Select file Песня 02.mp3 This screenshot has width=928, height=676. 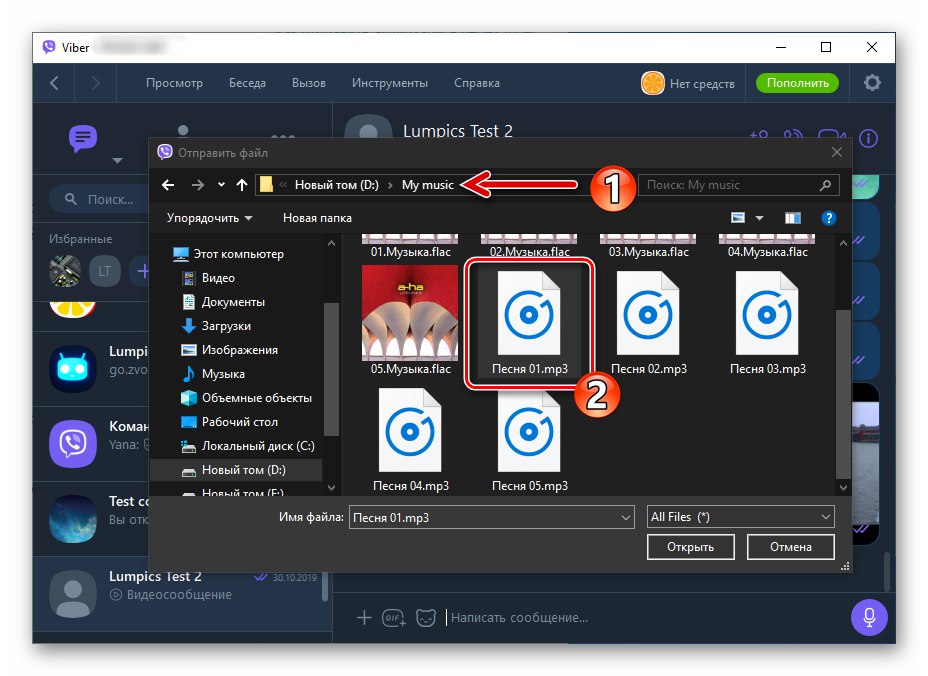coord(648,323)
